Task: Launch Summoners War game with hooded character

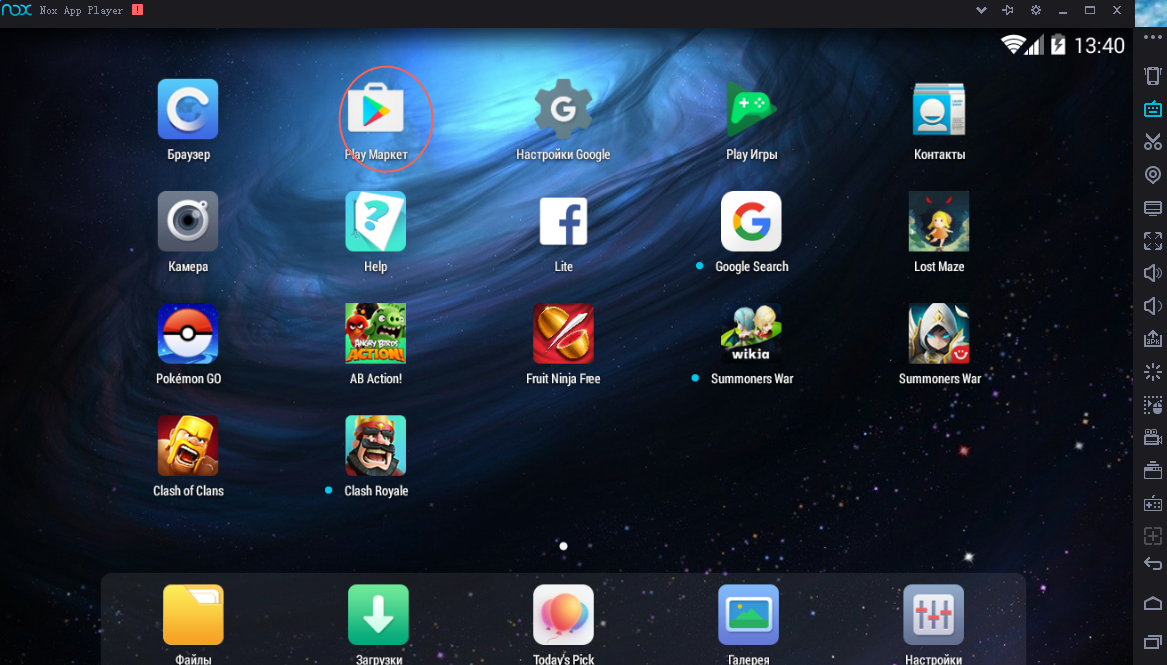Action: (939, 333)
